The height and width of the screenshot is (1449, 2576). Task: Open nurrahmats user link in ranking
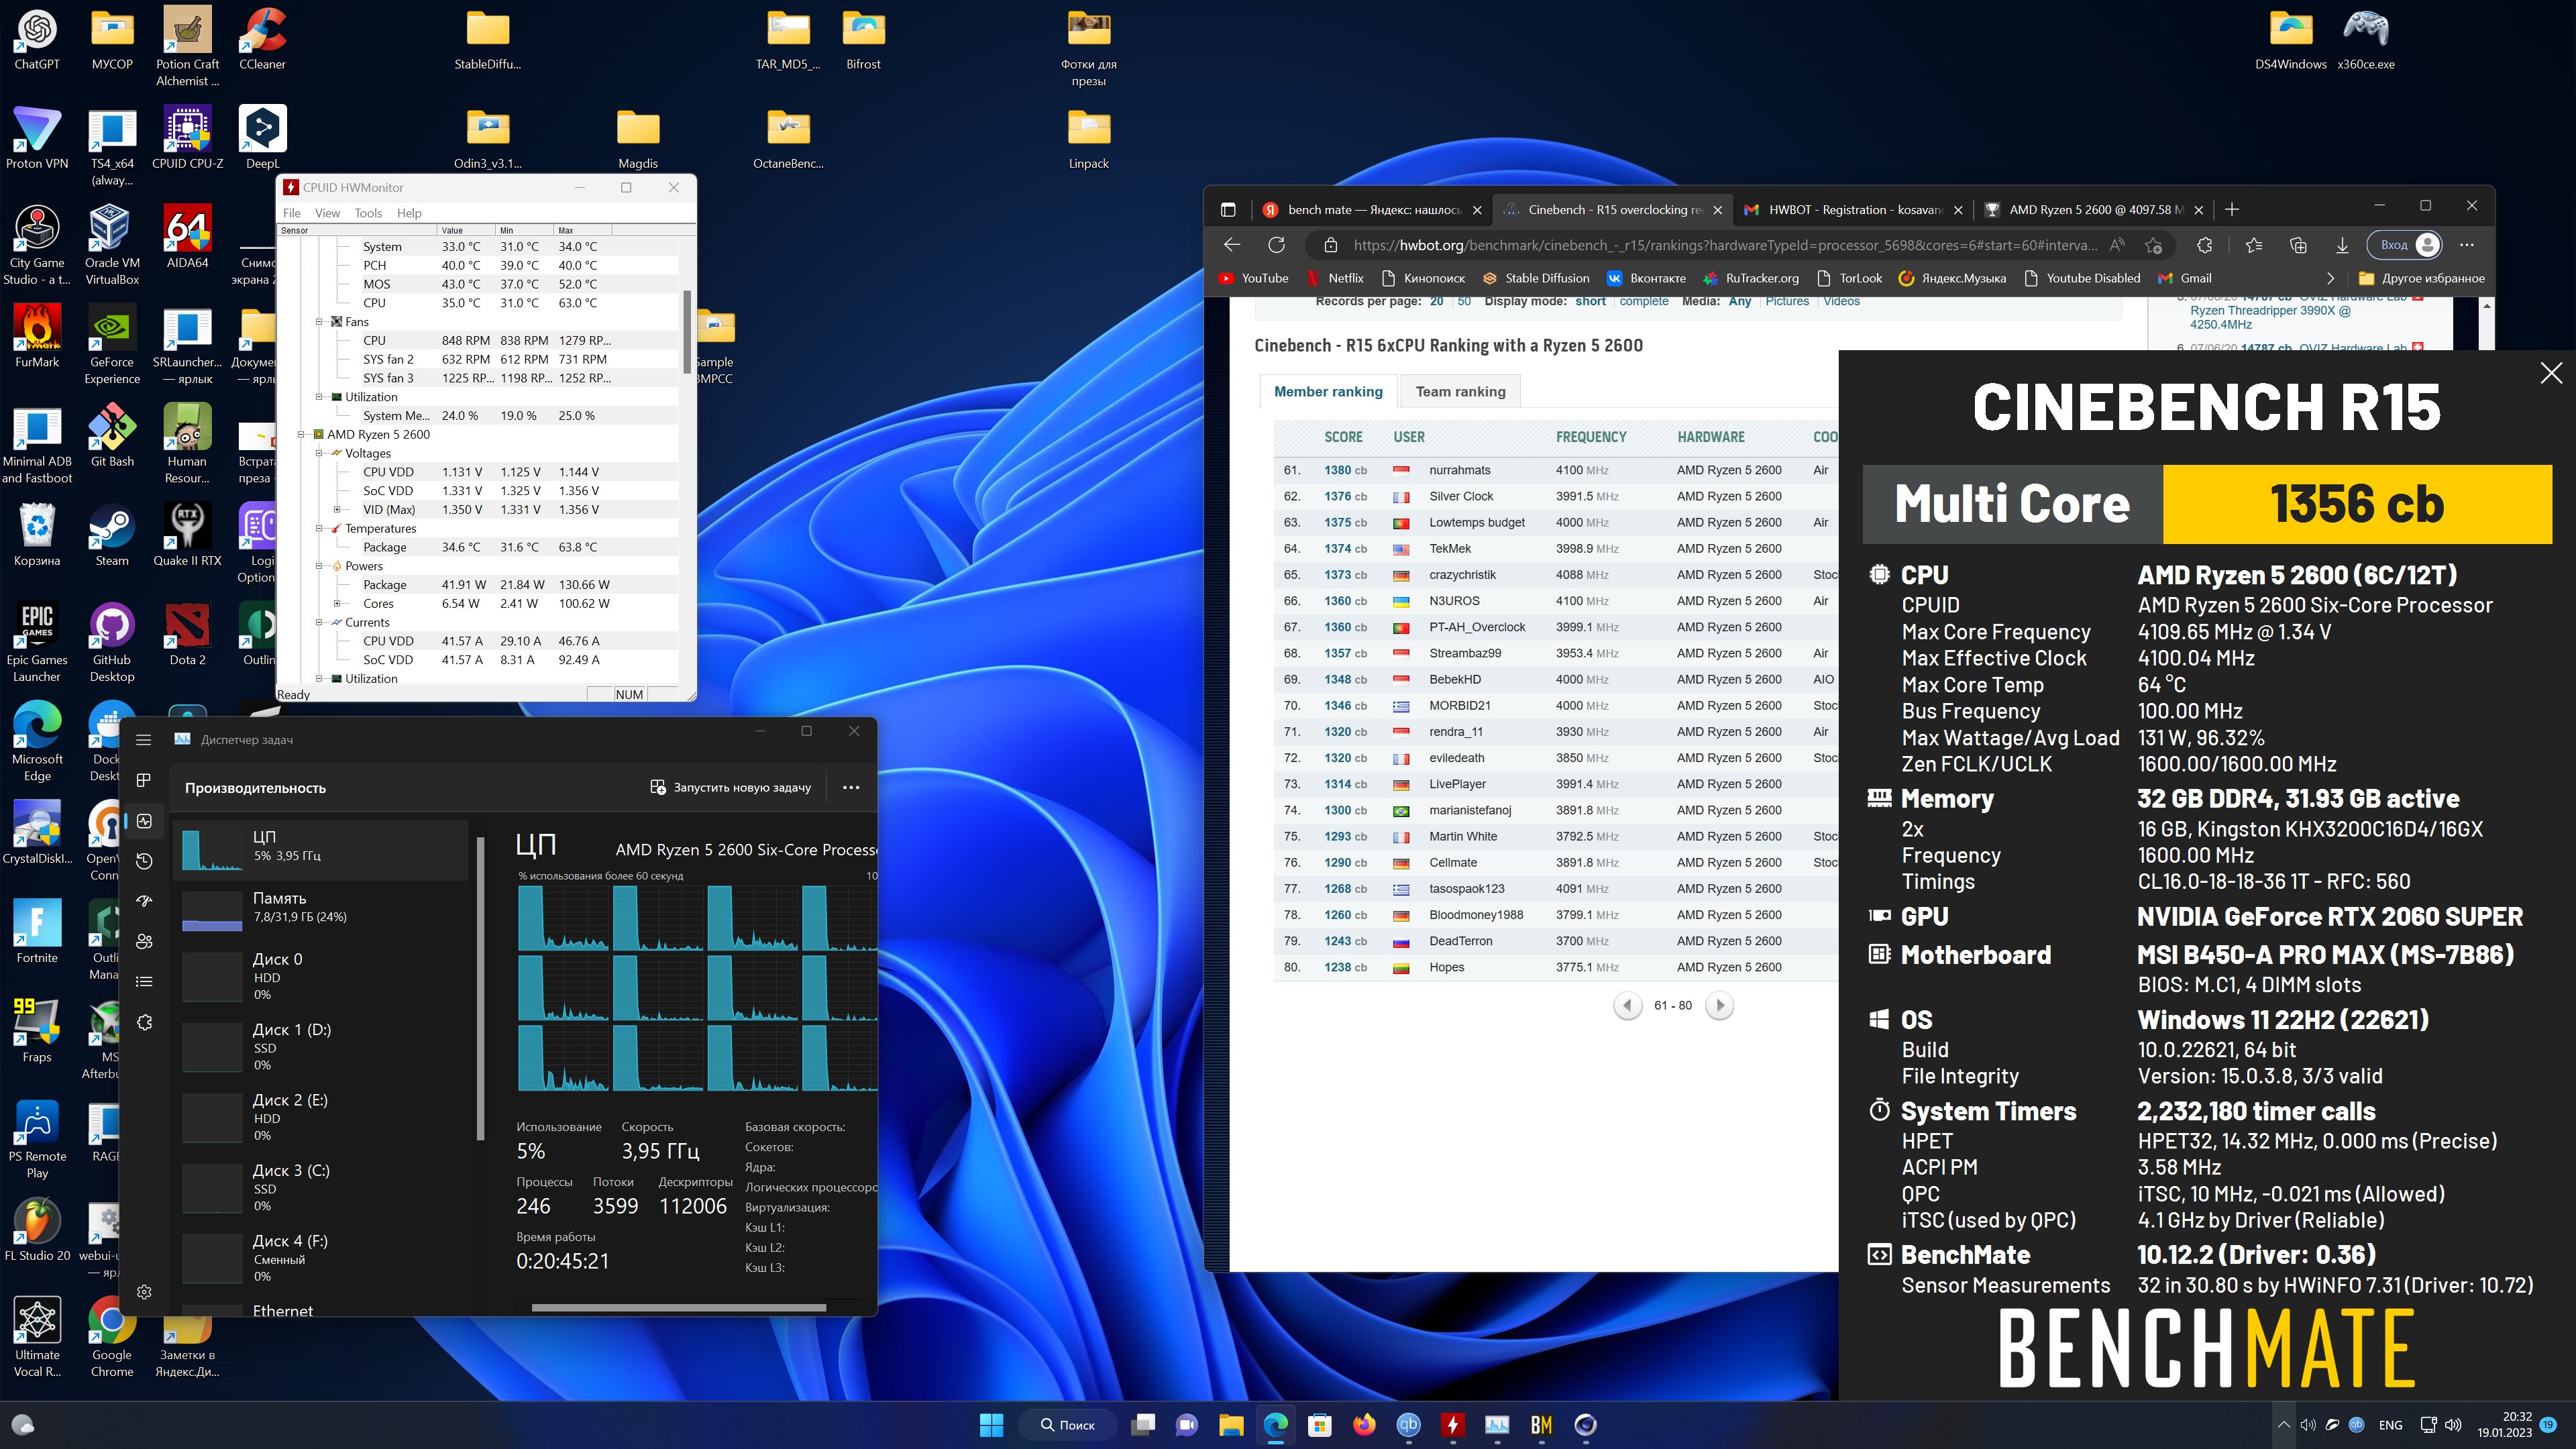tap(1459, 470)
